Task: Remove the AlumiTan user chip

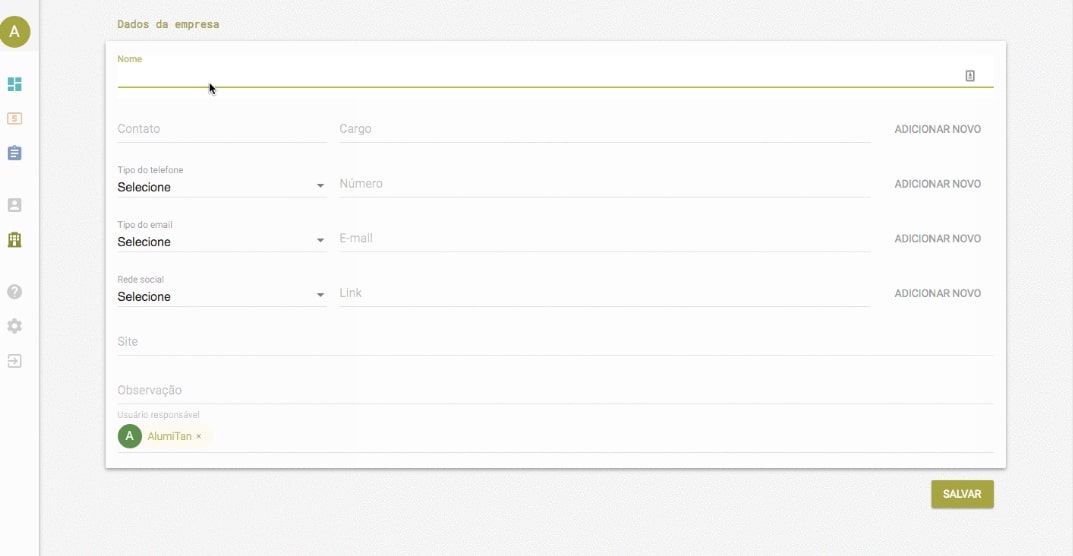Action: click(198, 436)
